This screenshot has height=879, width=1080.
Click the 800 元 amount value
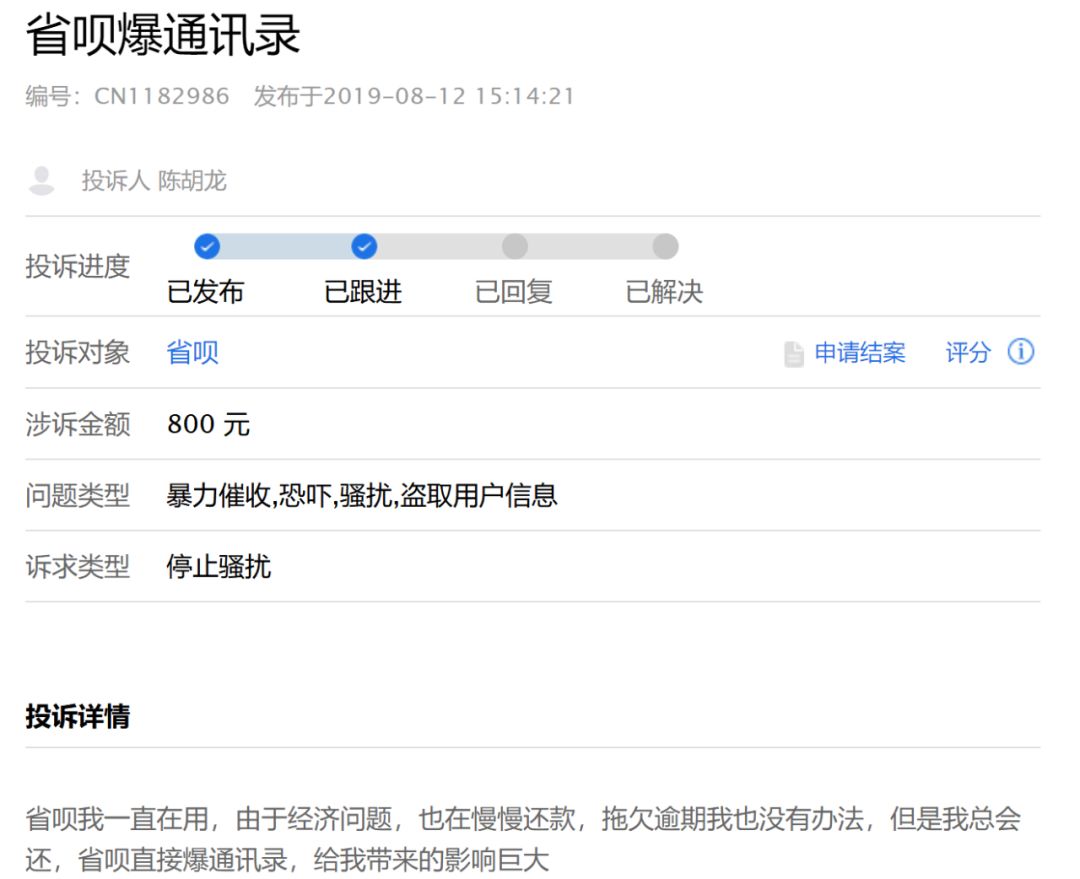pyautogui.click(x=208, y=424)
